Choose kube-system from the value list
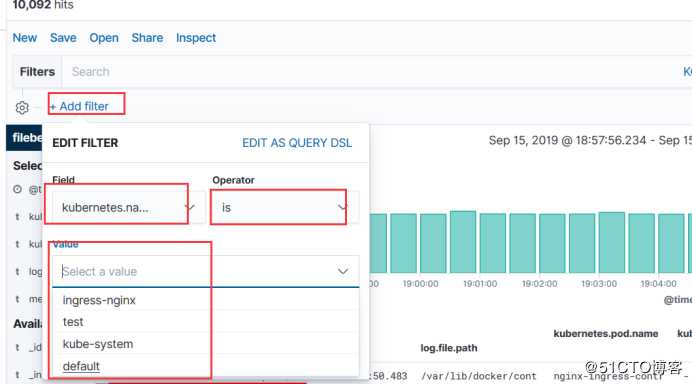This screenshot has width=692, height=384. 206,344
